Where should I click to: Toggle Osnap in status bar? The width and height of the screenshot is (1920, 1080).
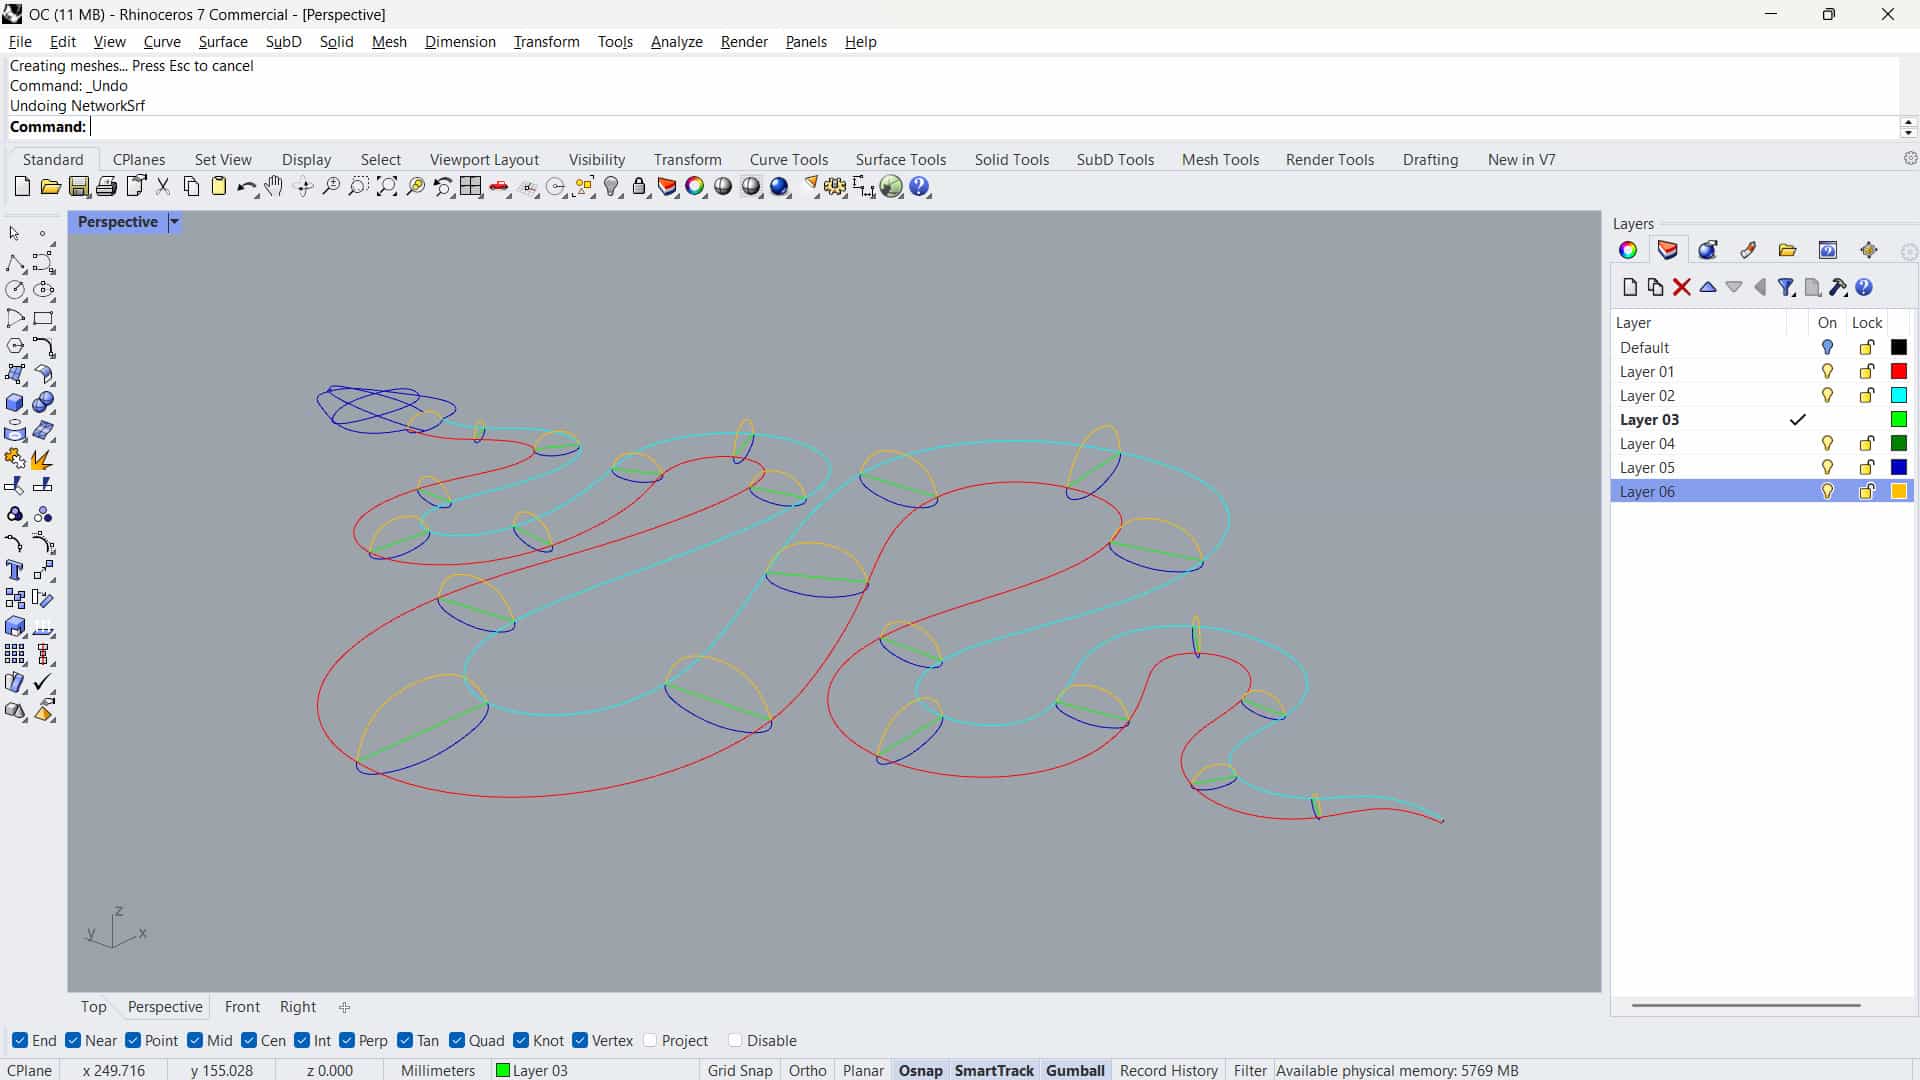(x=921, y=1070)
